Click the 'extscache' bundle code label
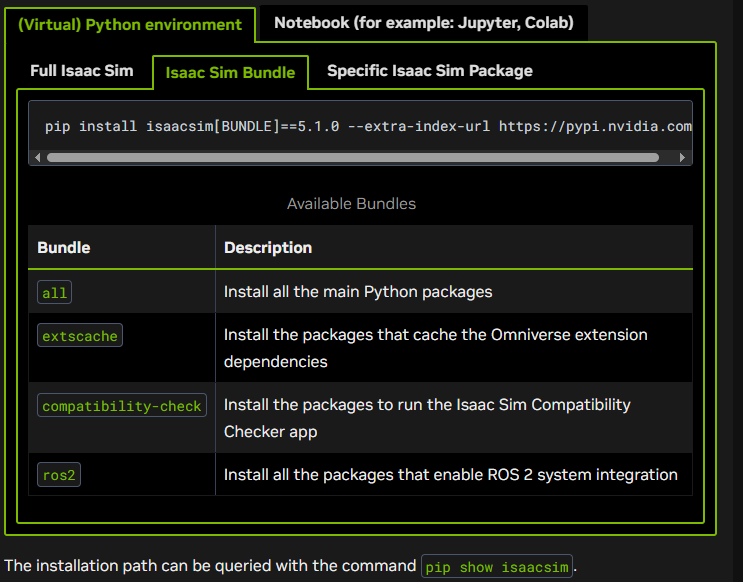 coord(80,336)
